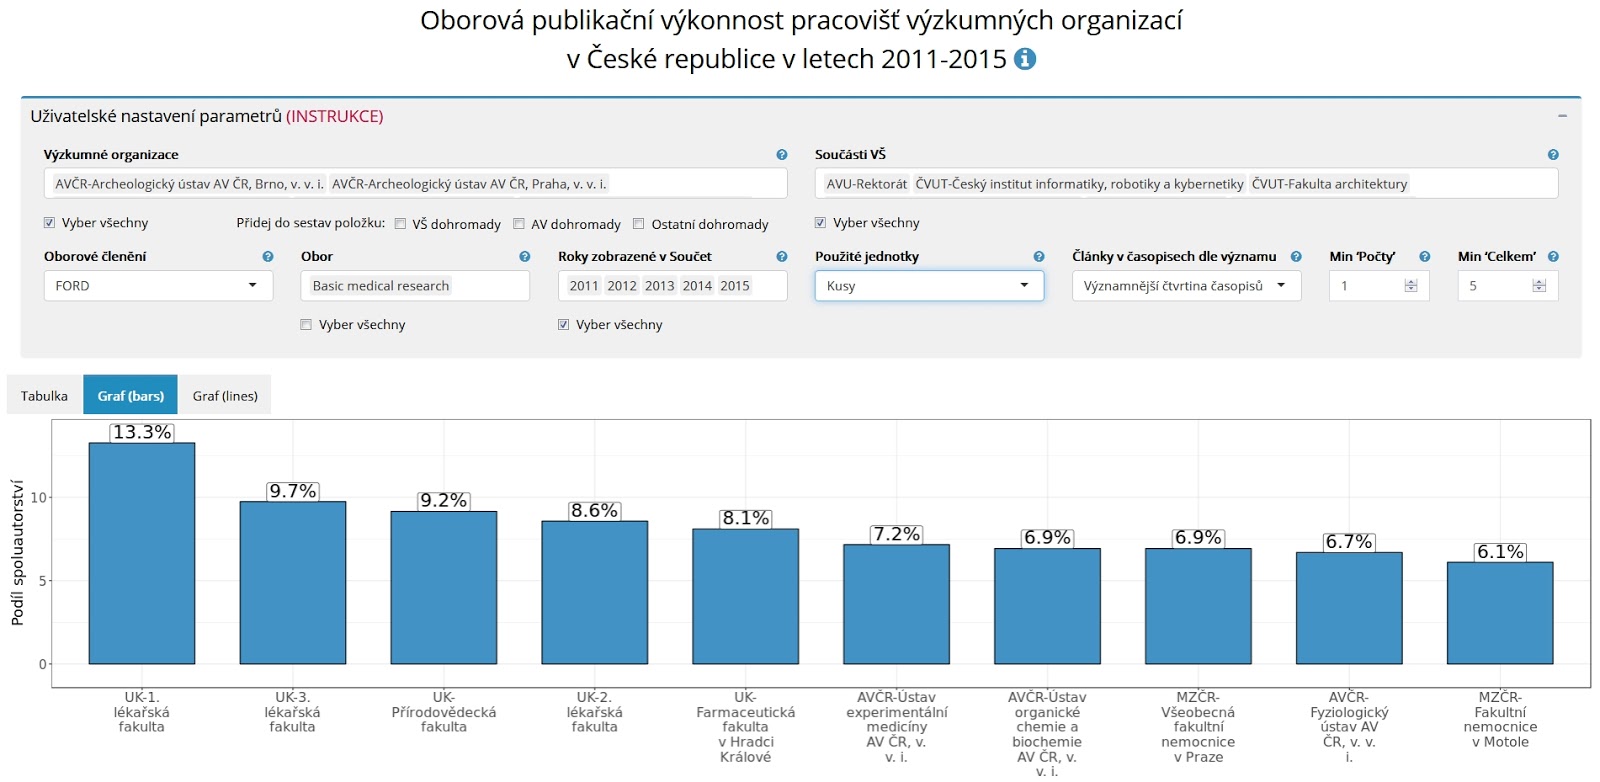
Task: Click the ČVUT-Fakulta architektury tag
Action: click(x=1329, y=184)
